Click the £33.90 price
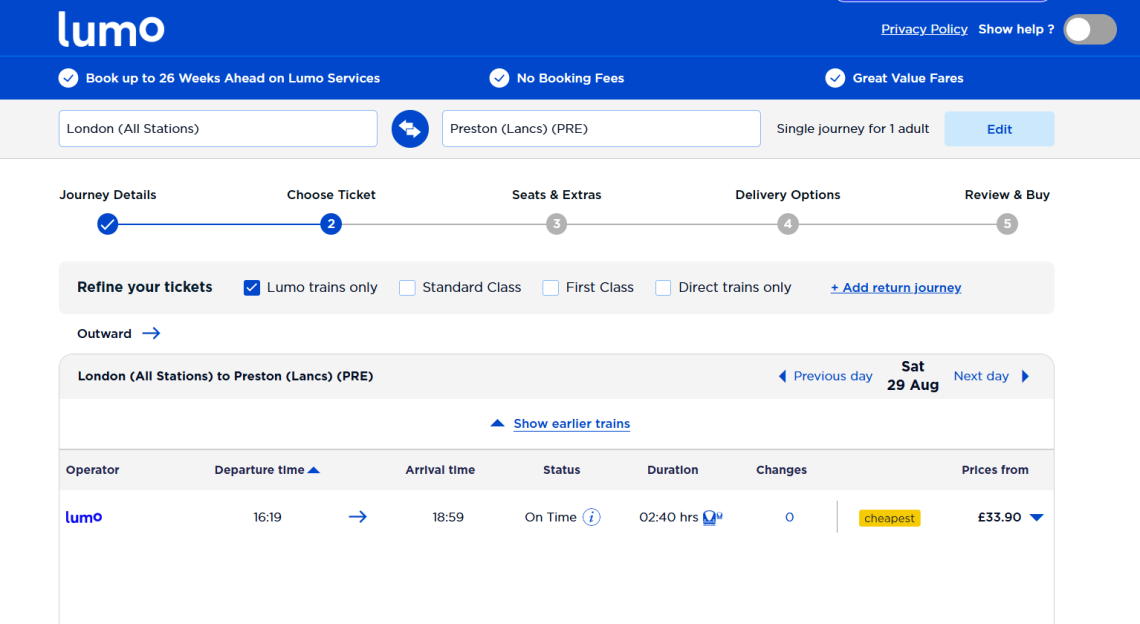This screenshot has width=1140, height=624. (999, 517)
